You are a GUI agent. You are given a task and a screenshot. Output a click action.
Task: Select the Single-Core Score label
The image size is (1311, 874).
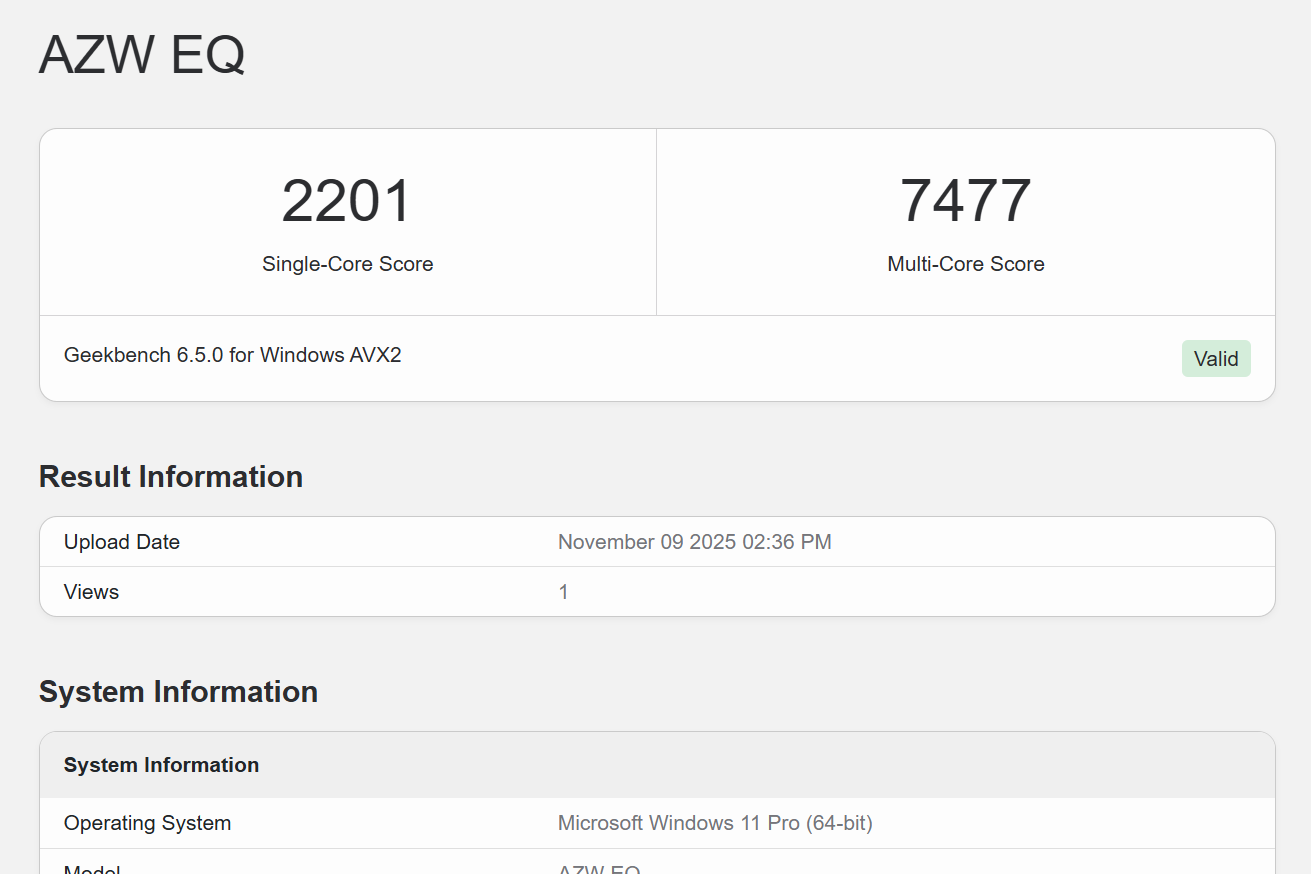tap(347, 264)
